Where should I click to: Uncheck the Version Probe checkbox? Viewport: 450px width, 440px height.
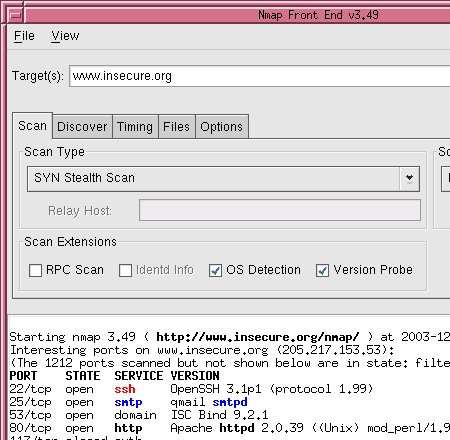pyautogui.click(x=322, y=270)
